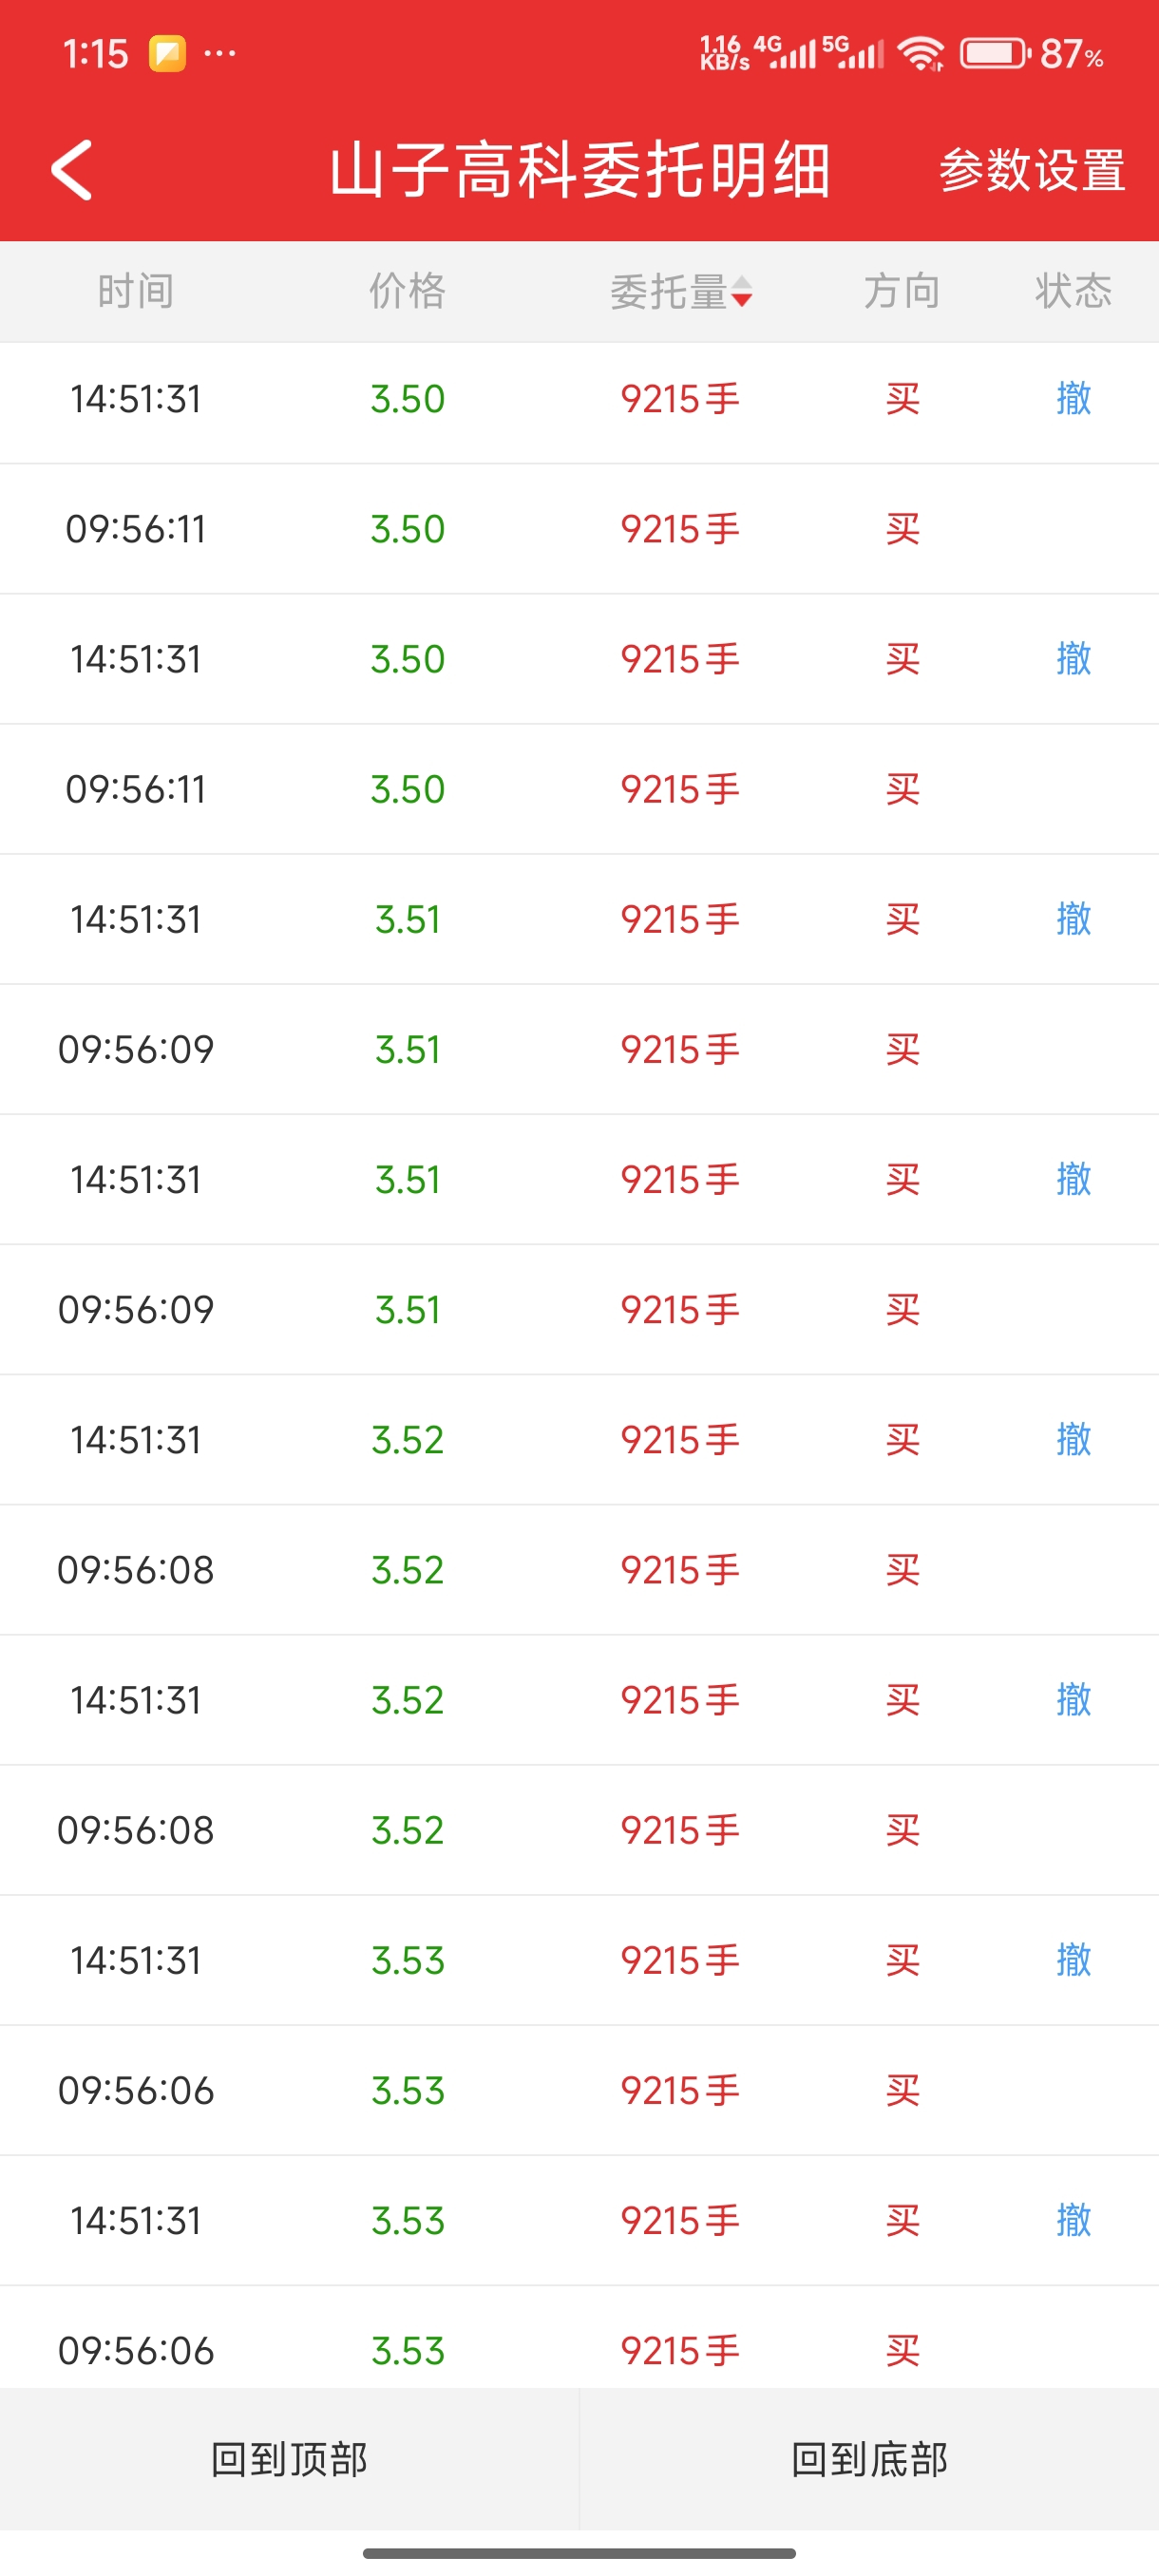The image size is (1159, 2576).
Task: Tap the 5G signal strength icon
Action: 855,52
